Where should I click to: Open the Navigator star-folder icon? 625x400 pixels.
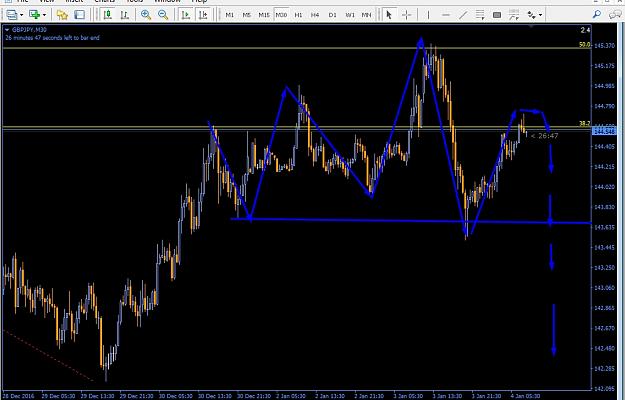[x=62, y=15]
